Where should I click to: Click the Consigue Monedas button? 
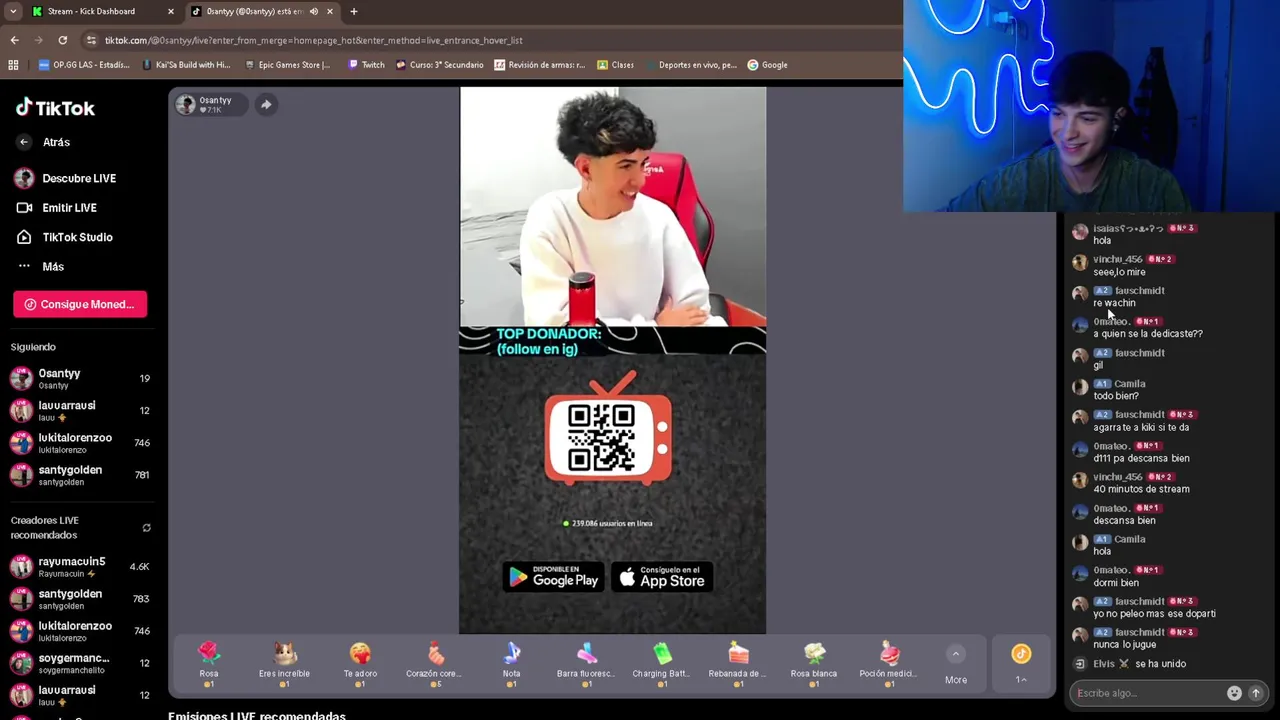[80, 304]
